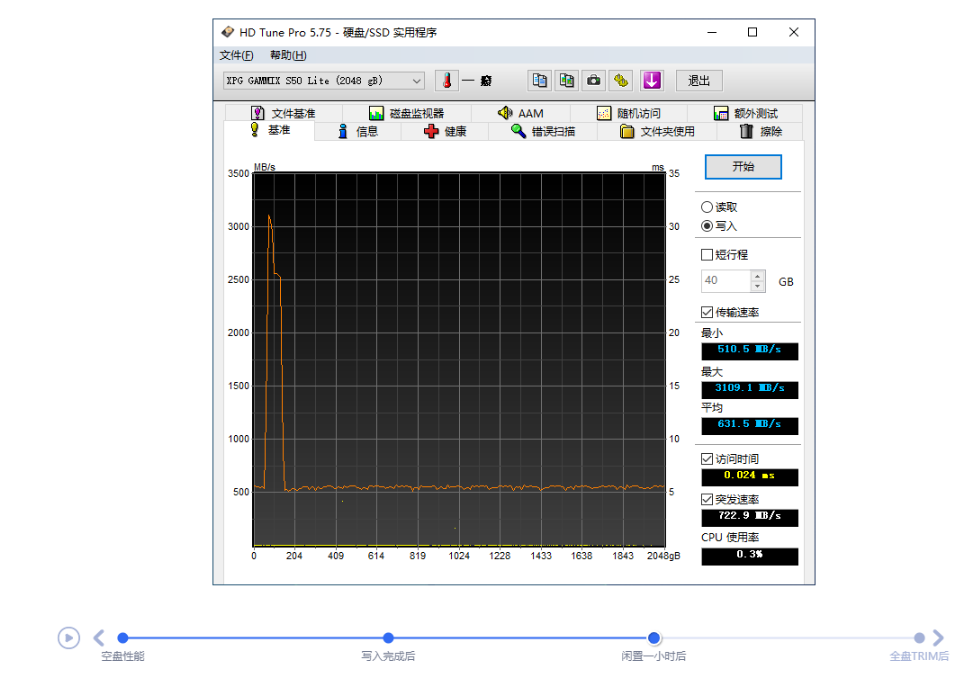
Task: Toggle the 访问时间 access time checkbox
Action: pos(706,458)
